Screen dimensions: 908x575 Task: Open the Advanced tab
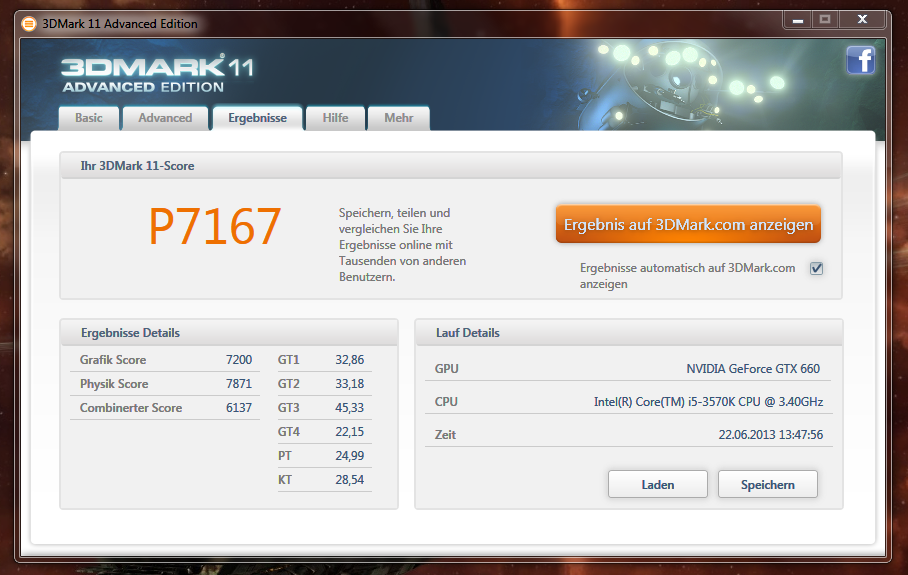(165, 118)
